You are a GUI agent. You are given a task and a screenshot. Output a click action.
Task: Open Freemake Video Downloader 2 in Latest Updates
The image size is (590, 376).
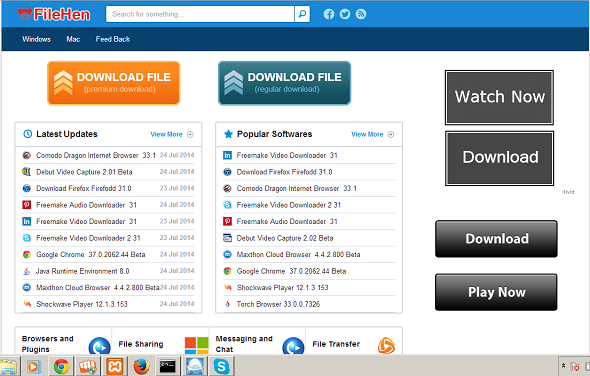click(x=88, y=238)
